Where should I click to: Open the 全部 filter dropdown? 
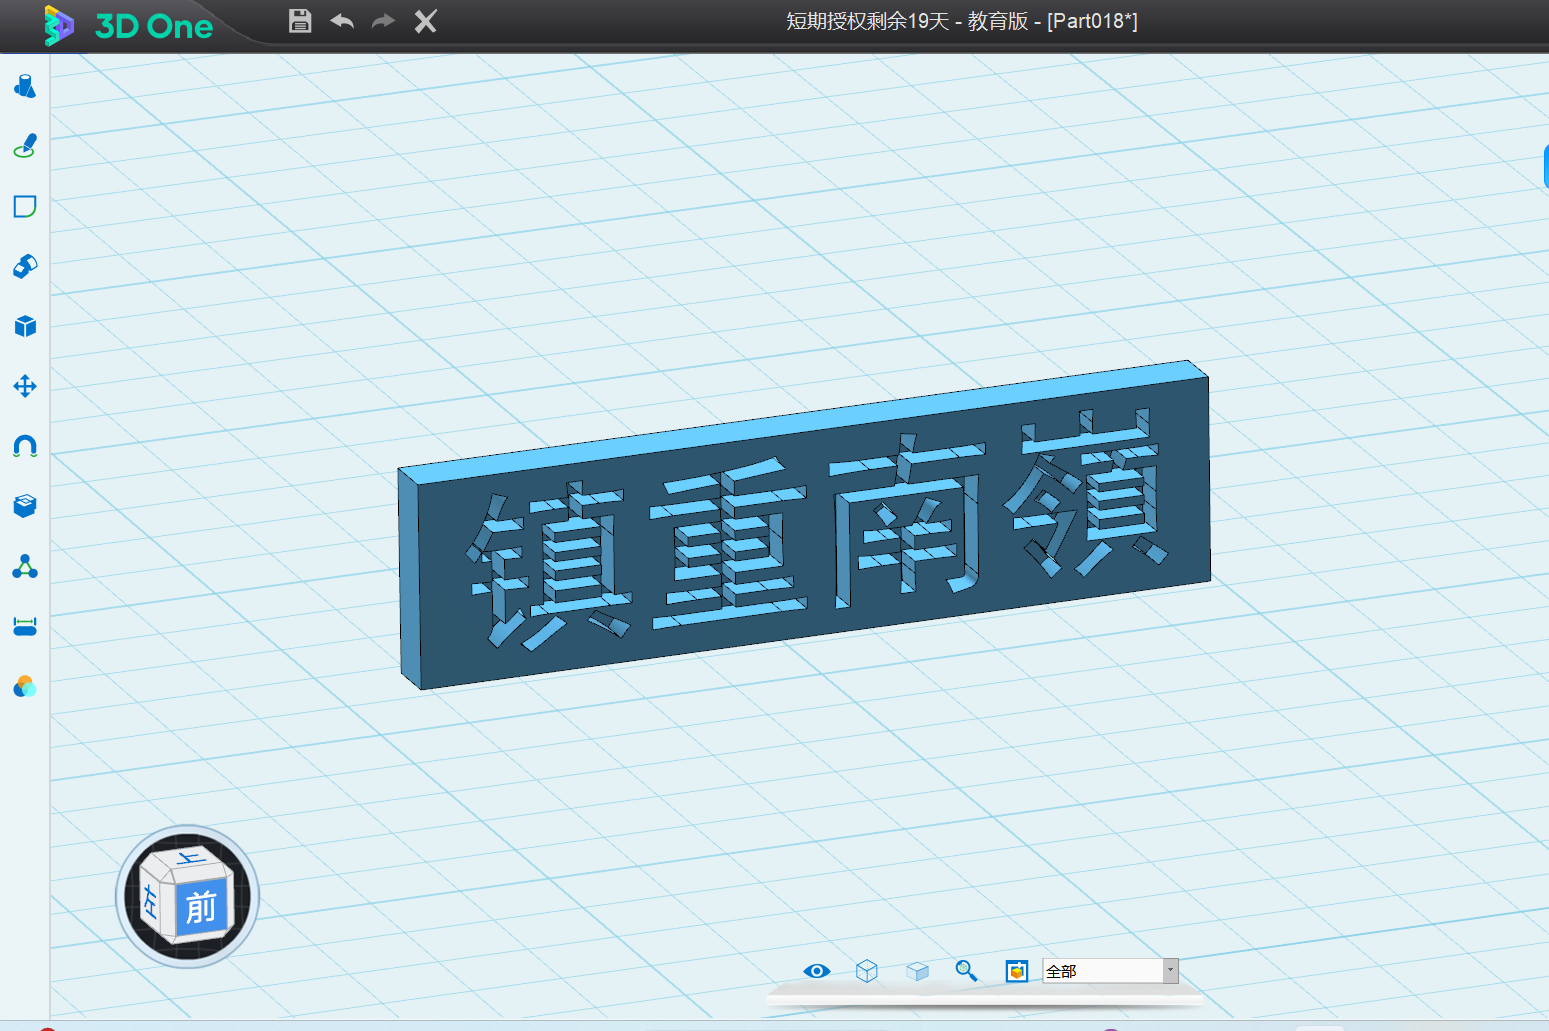click(x=1110, y=971)
